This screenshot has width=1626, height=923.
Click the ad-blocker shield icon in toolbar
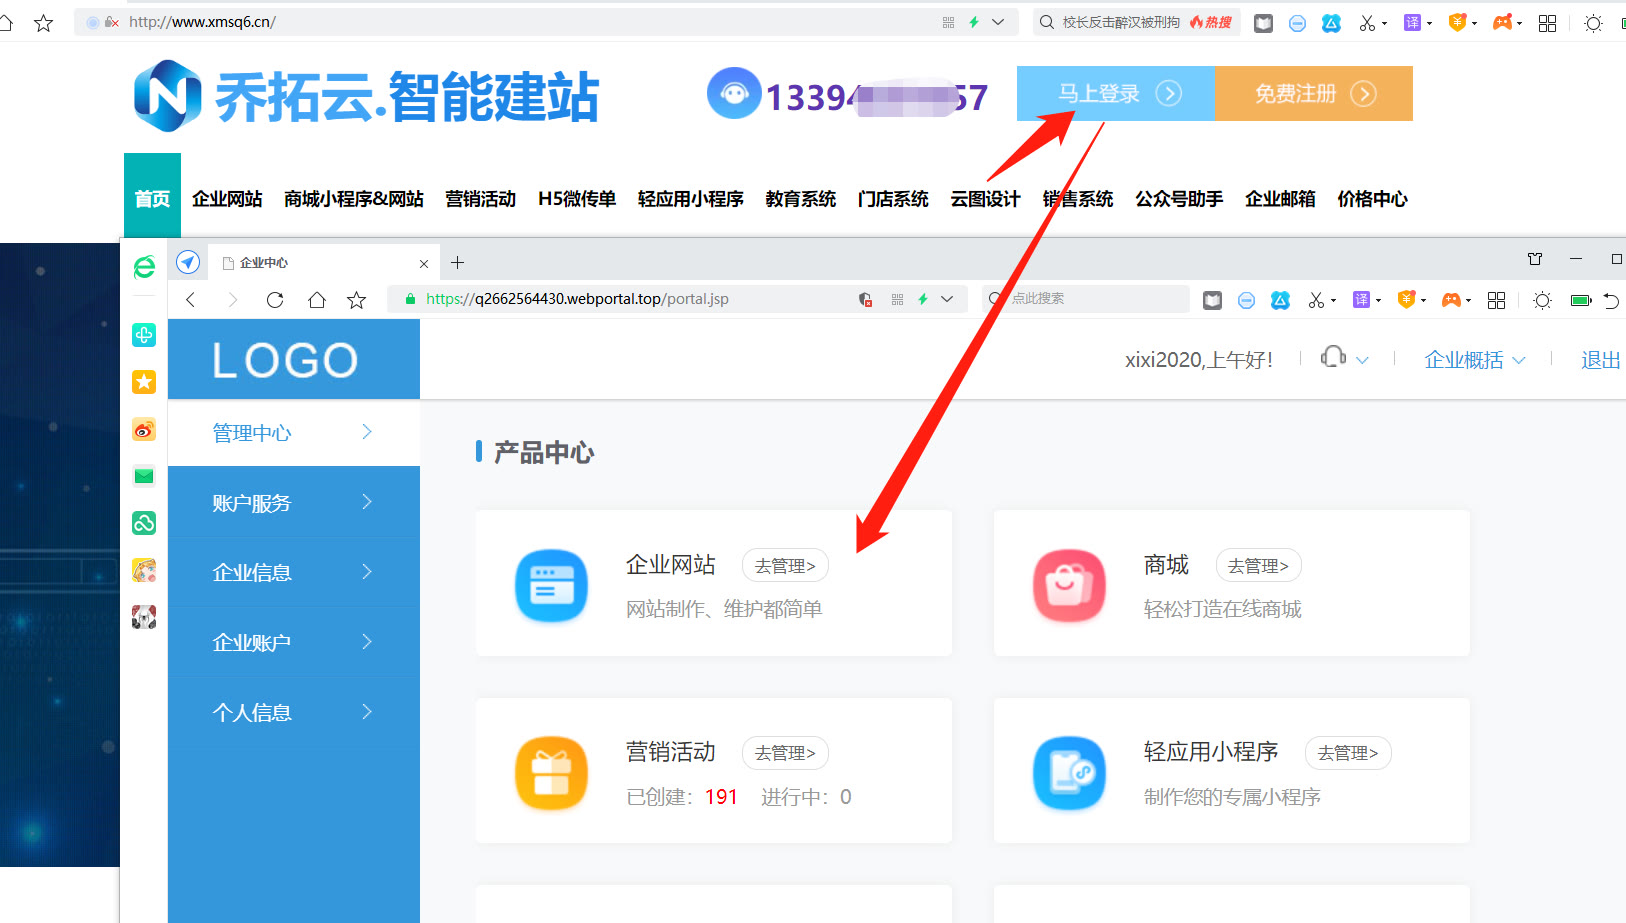point(1298,22)
